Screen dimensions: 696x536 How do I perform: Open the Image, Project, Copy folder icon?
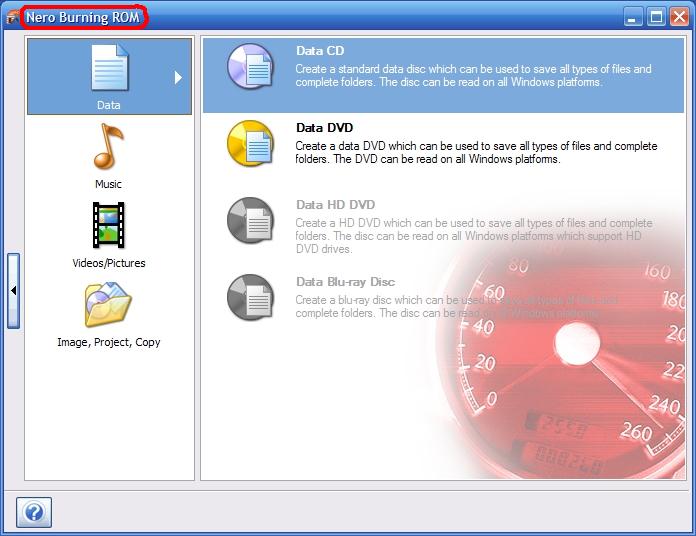click(x=108, y=304)
